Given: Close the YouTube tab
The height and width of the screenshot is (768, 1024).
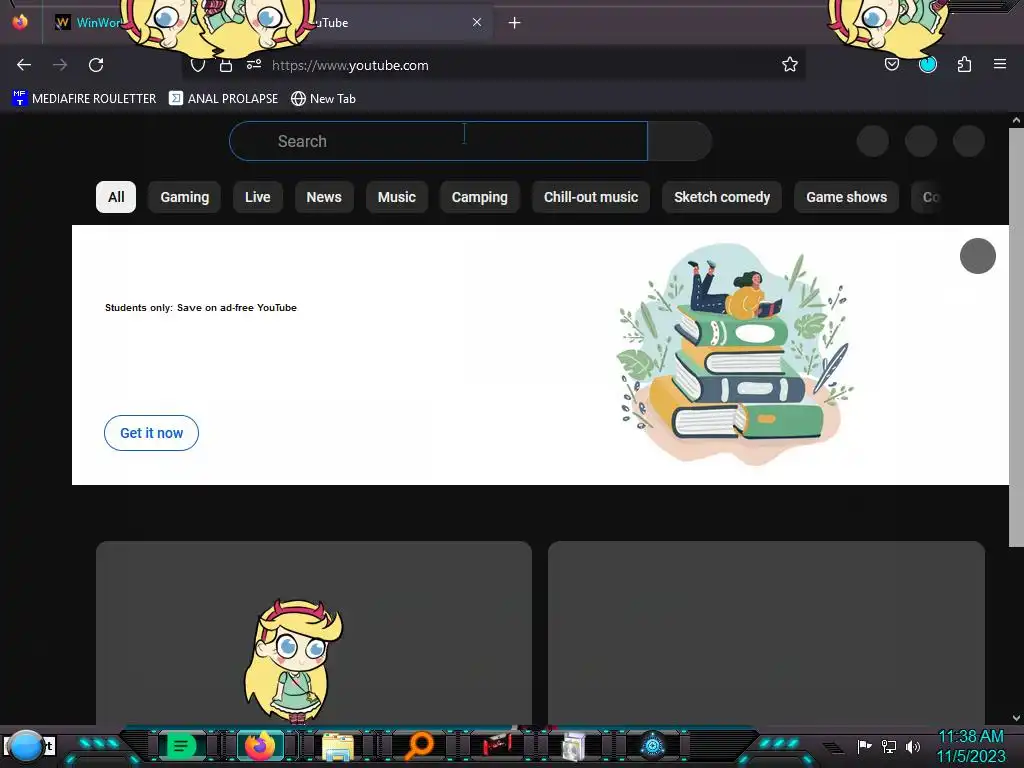Looking at the screenshot, I should coord(477,22).
